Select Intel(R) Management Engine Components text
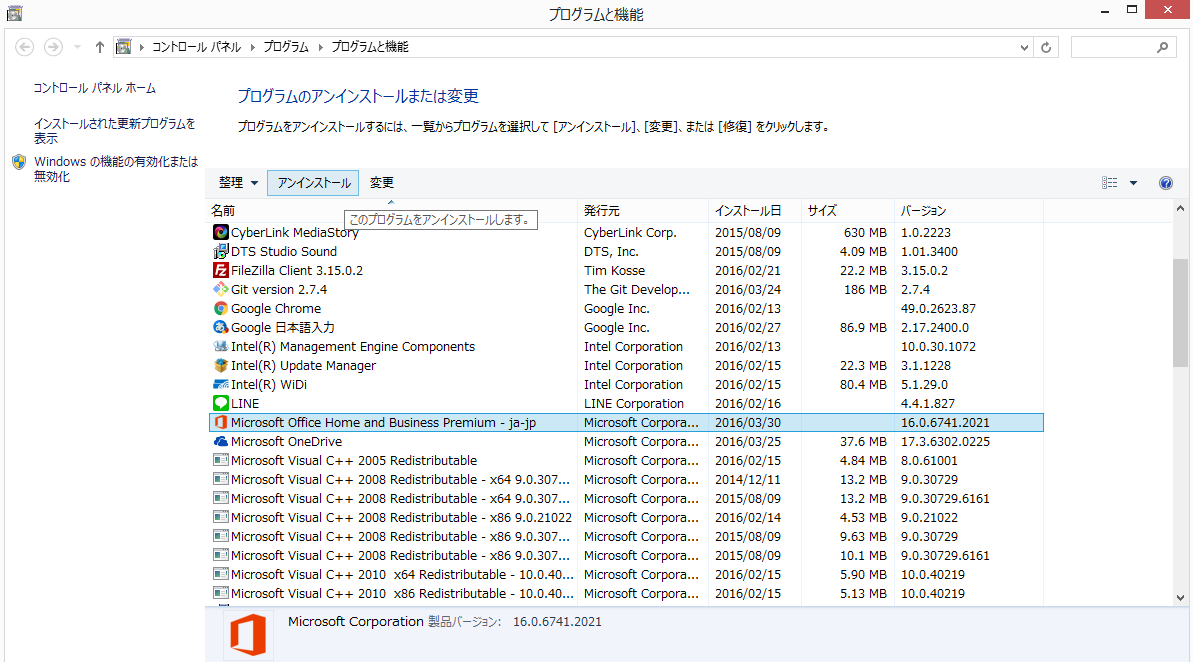This screenshot has width=1193, height=662. click(x=353, y=346)
